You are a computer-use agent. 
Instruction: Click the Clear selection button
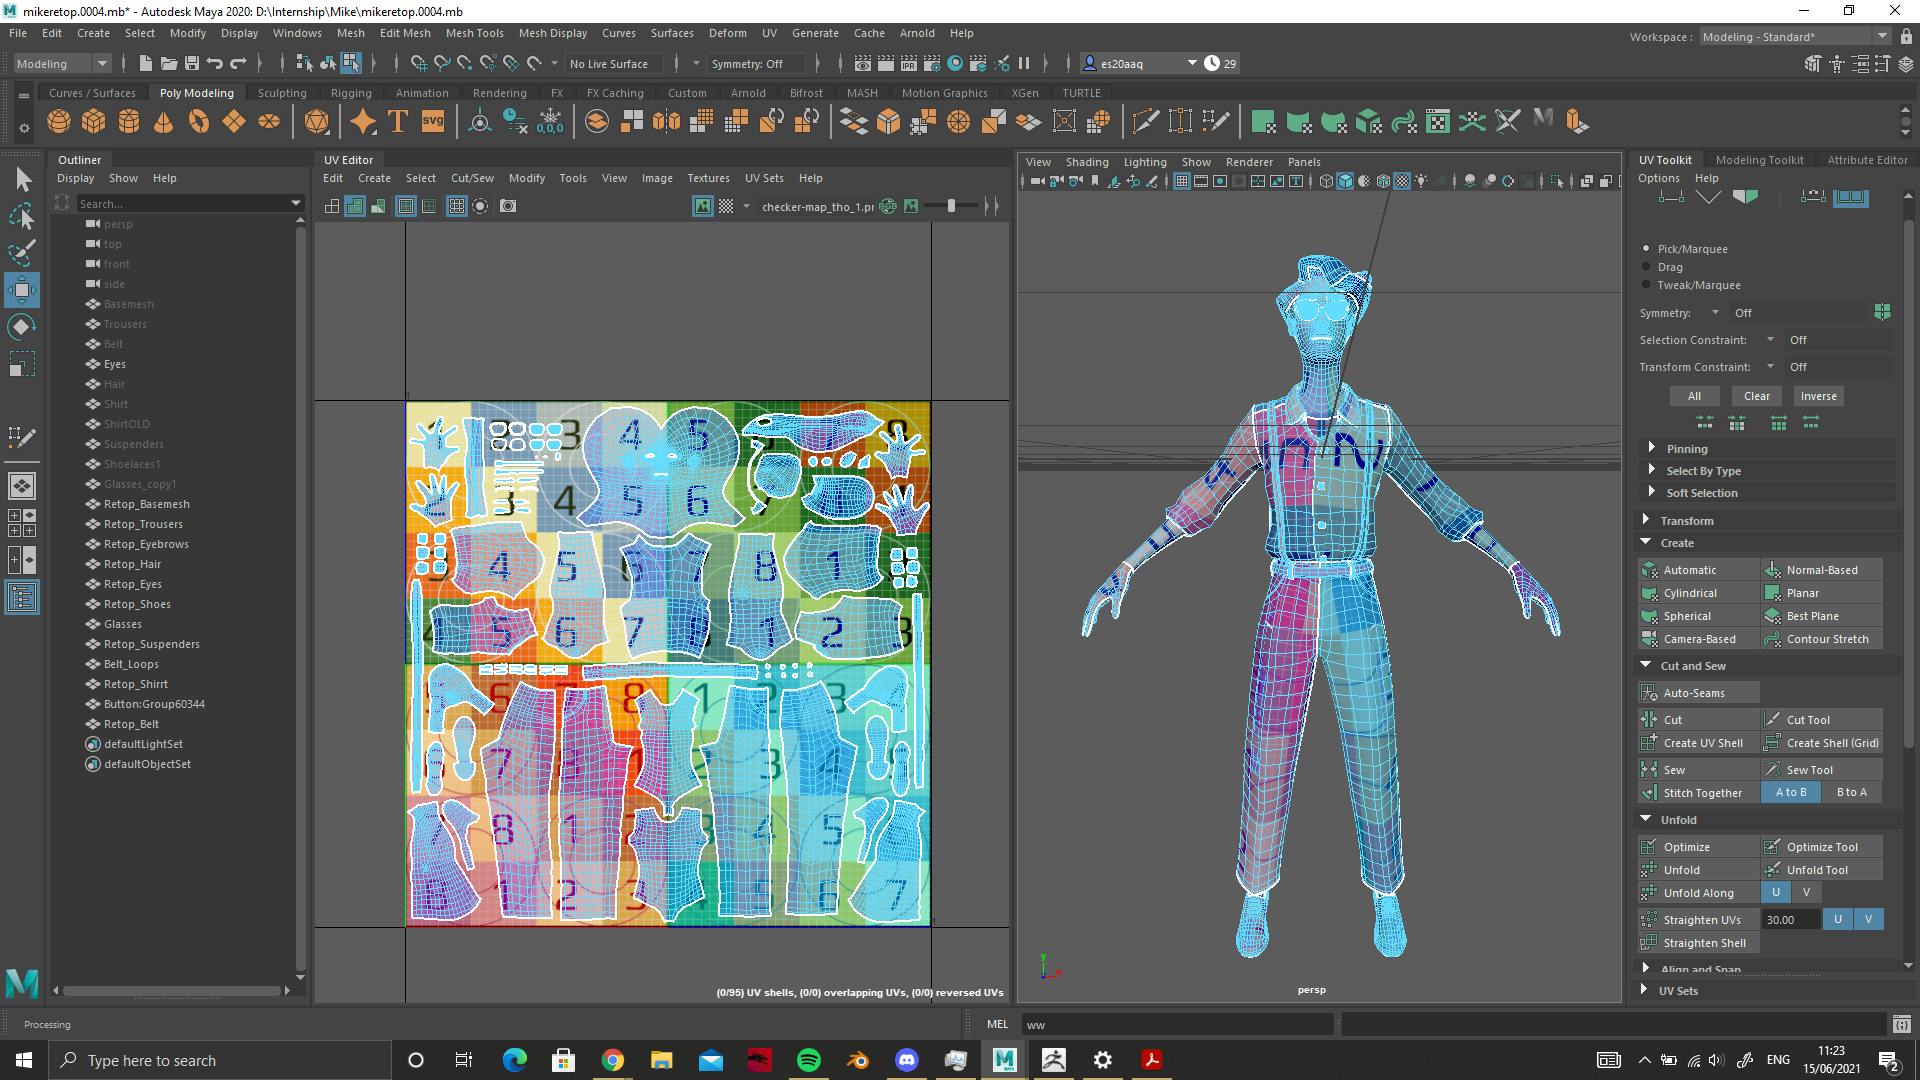[1756, 396]
